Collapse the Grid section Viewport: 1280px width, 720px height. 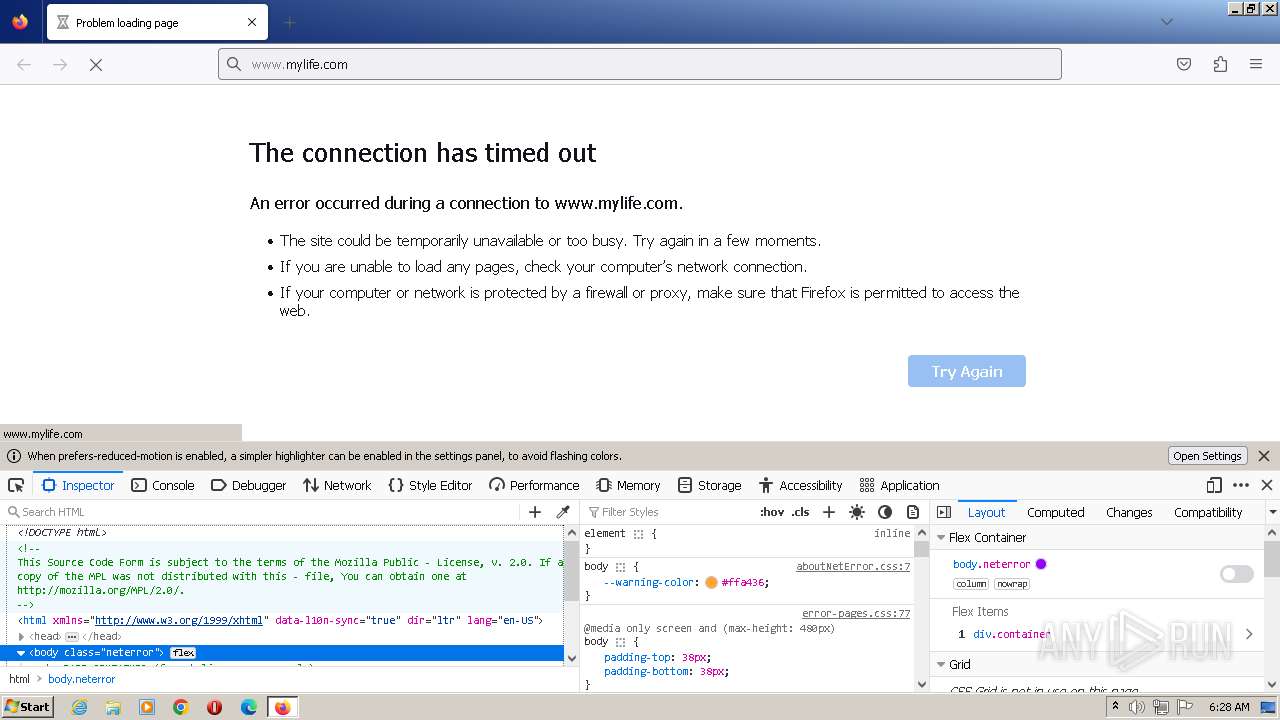click(941, 664)
